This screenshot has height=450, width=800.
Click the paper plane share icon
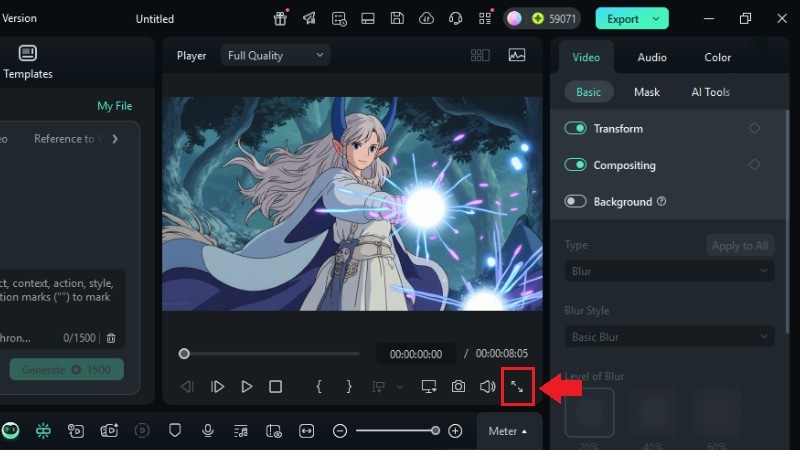309,19
